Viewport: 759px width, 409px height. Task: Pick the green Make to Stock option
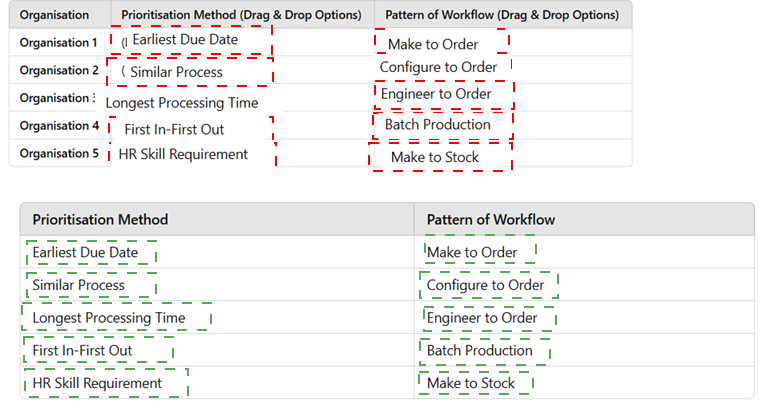point(476,383)
